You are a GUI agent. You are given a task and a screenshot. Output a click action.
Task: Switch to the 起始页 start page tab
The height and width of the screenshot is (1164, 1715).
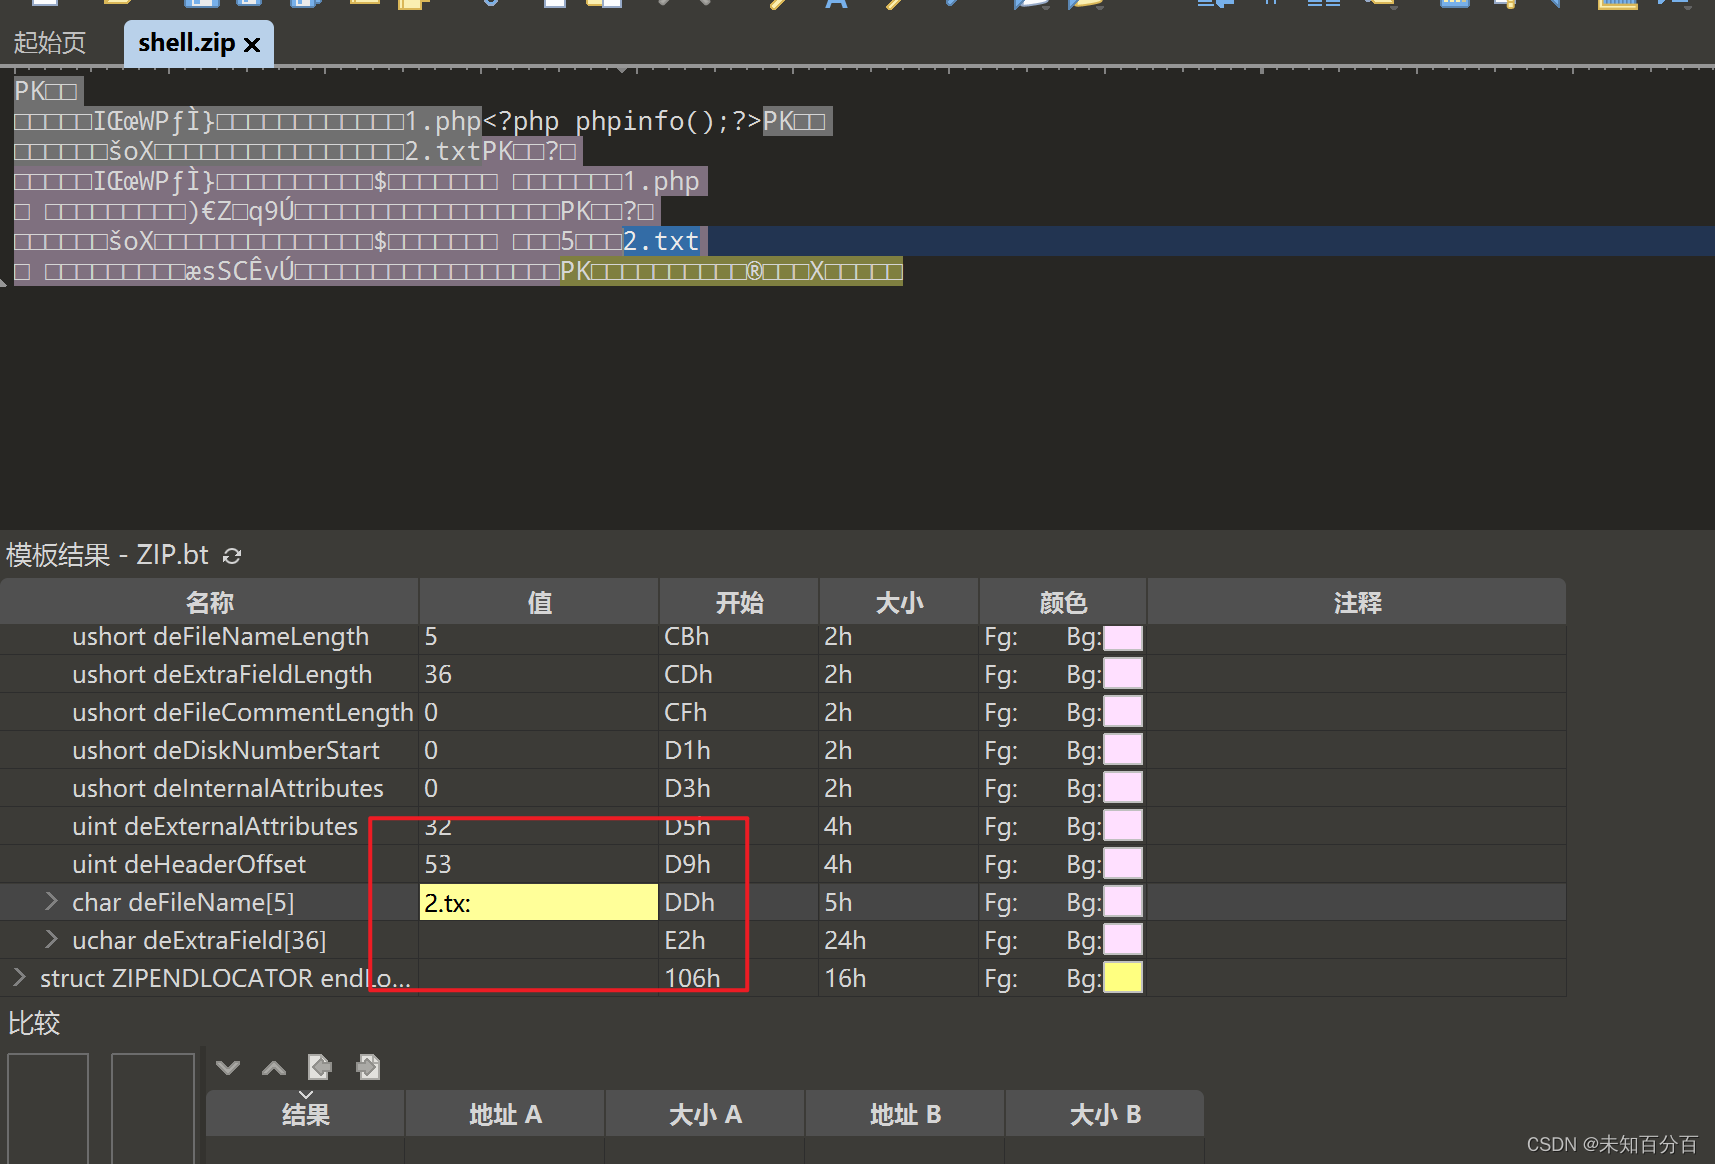(50, 43)
